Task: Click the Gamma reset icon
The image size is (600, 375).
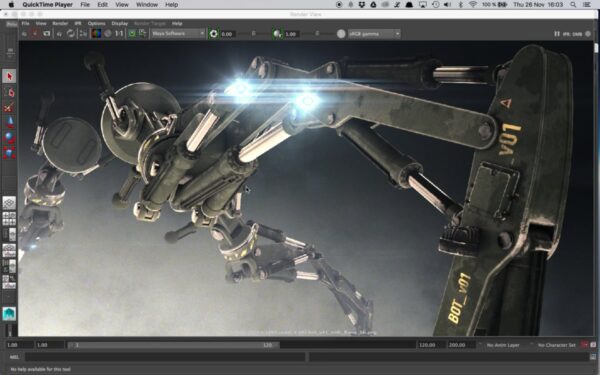Action: coord(277,34)
